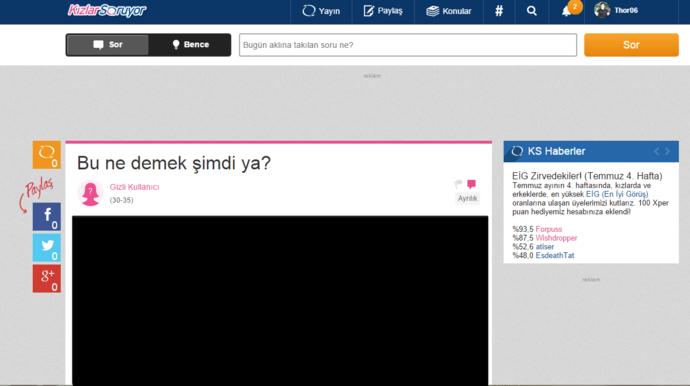The width and height of the screenshot is (690, 386).
Task: Click the orange comment count icon
Action: pyautogui.click(x=47, y=155)
